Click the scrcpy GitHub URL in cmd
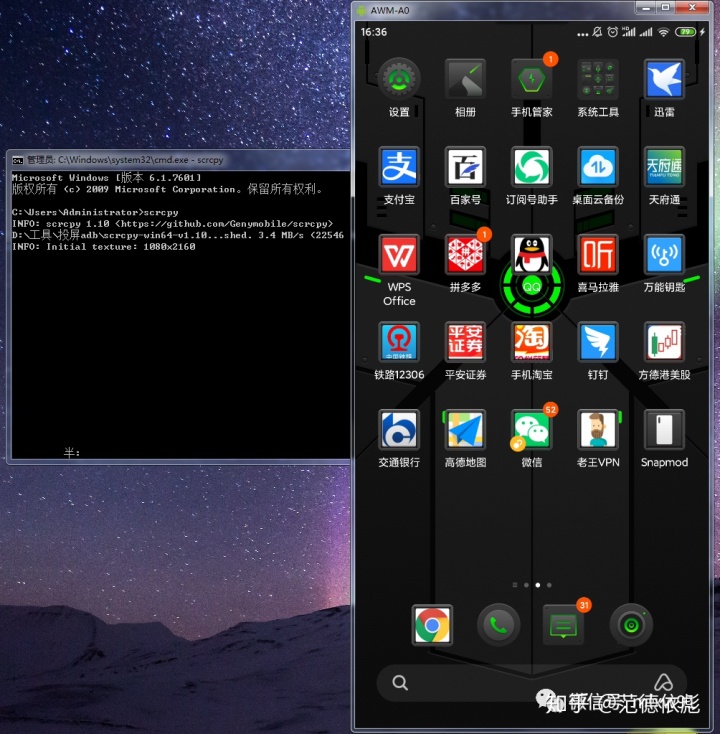Screen dimensions: 720x734 point(224,224)
